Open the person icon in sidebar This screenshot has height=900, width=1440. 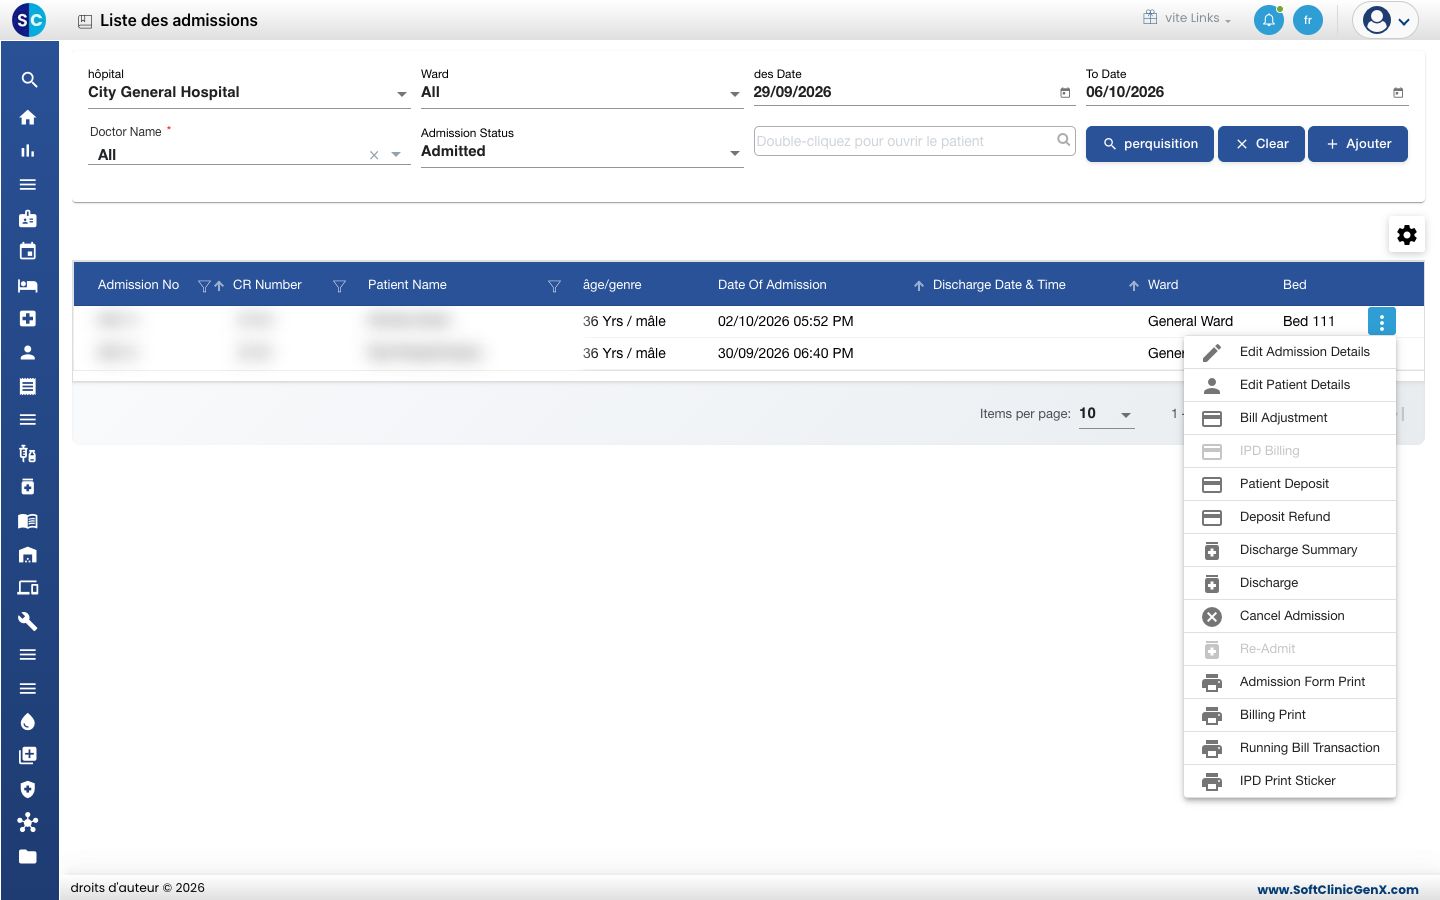(28, 352)
